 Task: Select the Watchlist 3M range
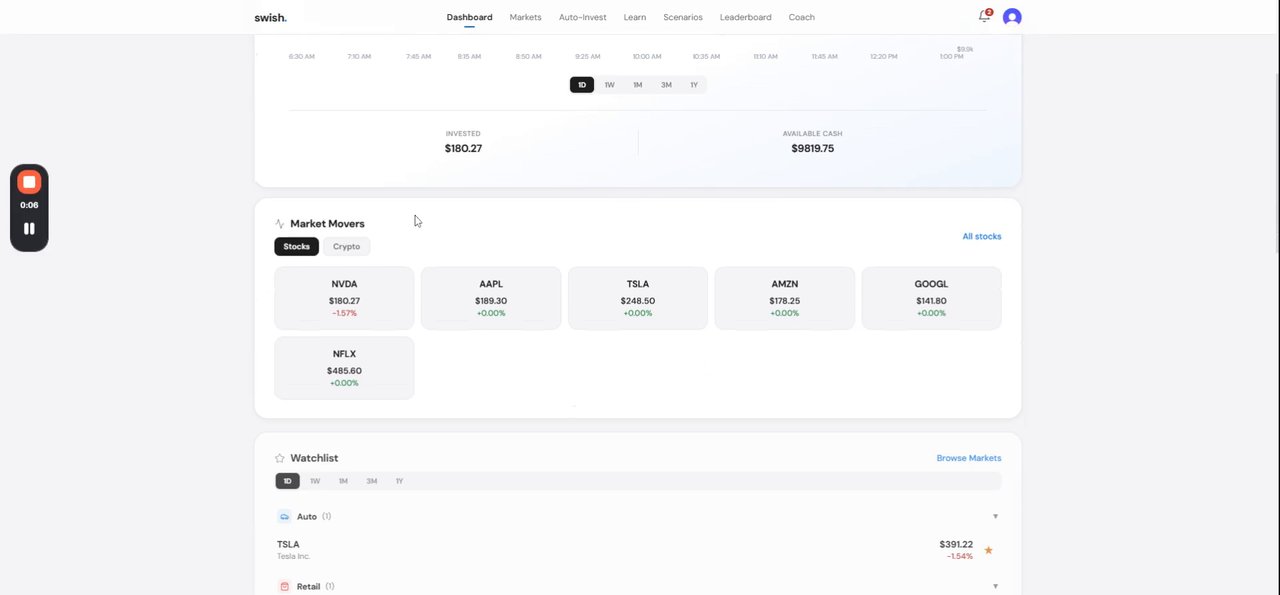click(372, 481)
